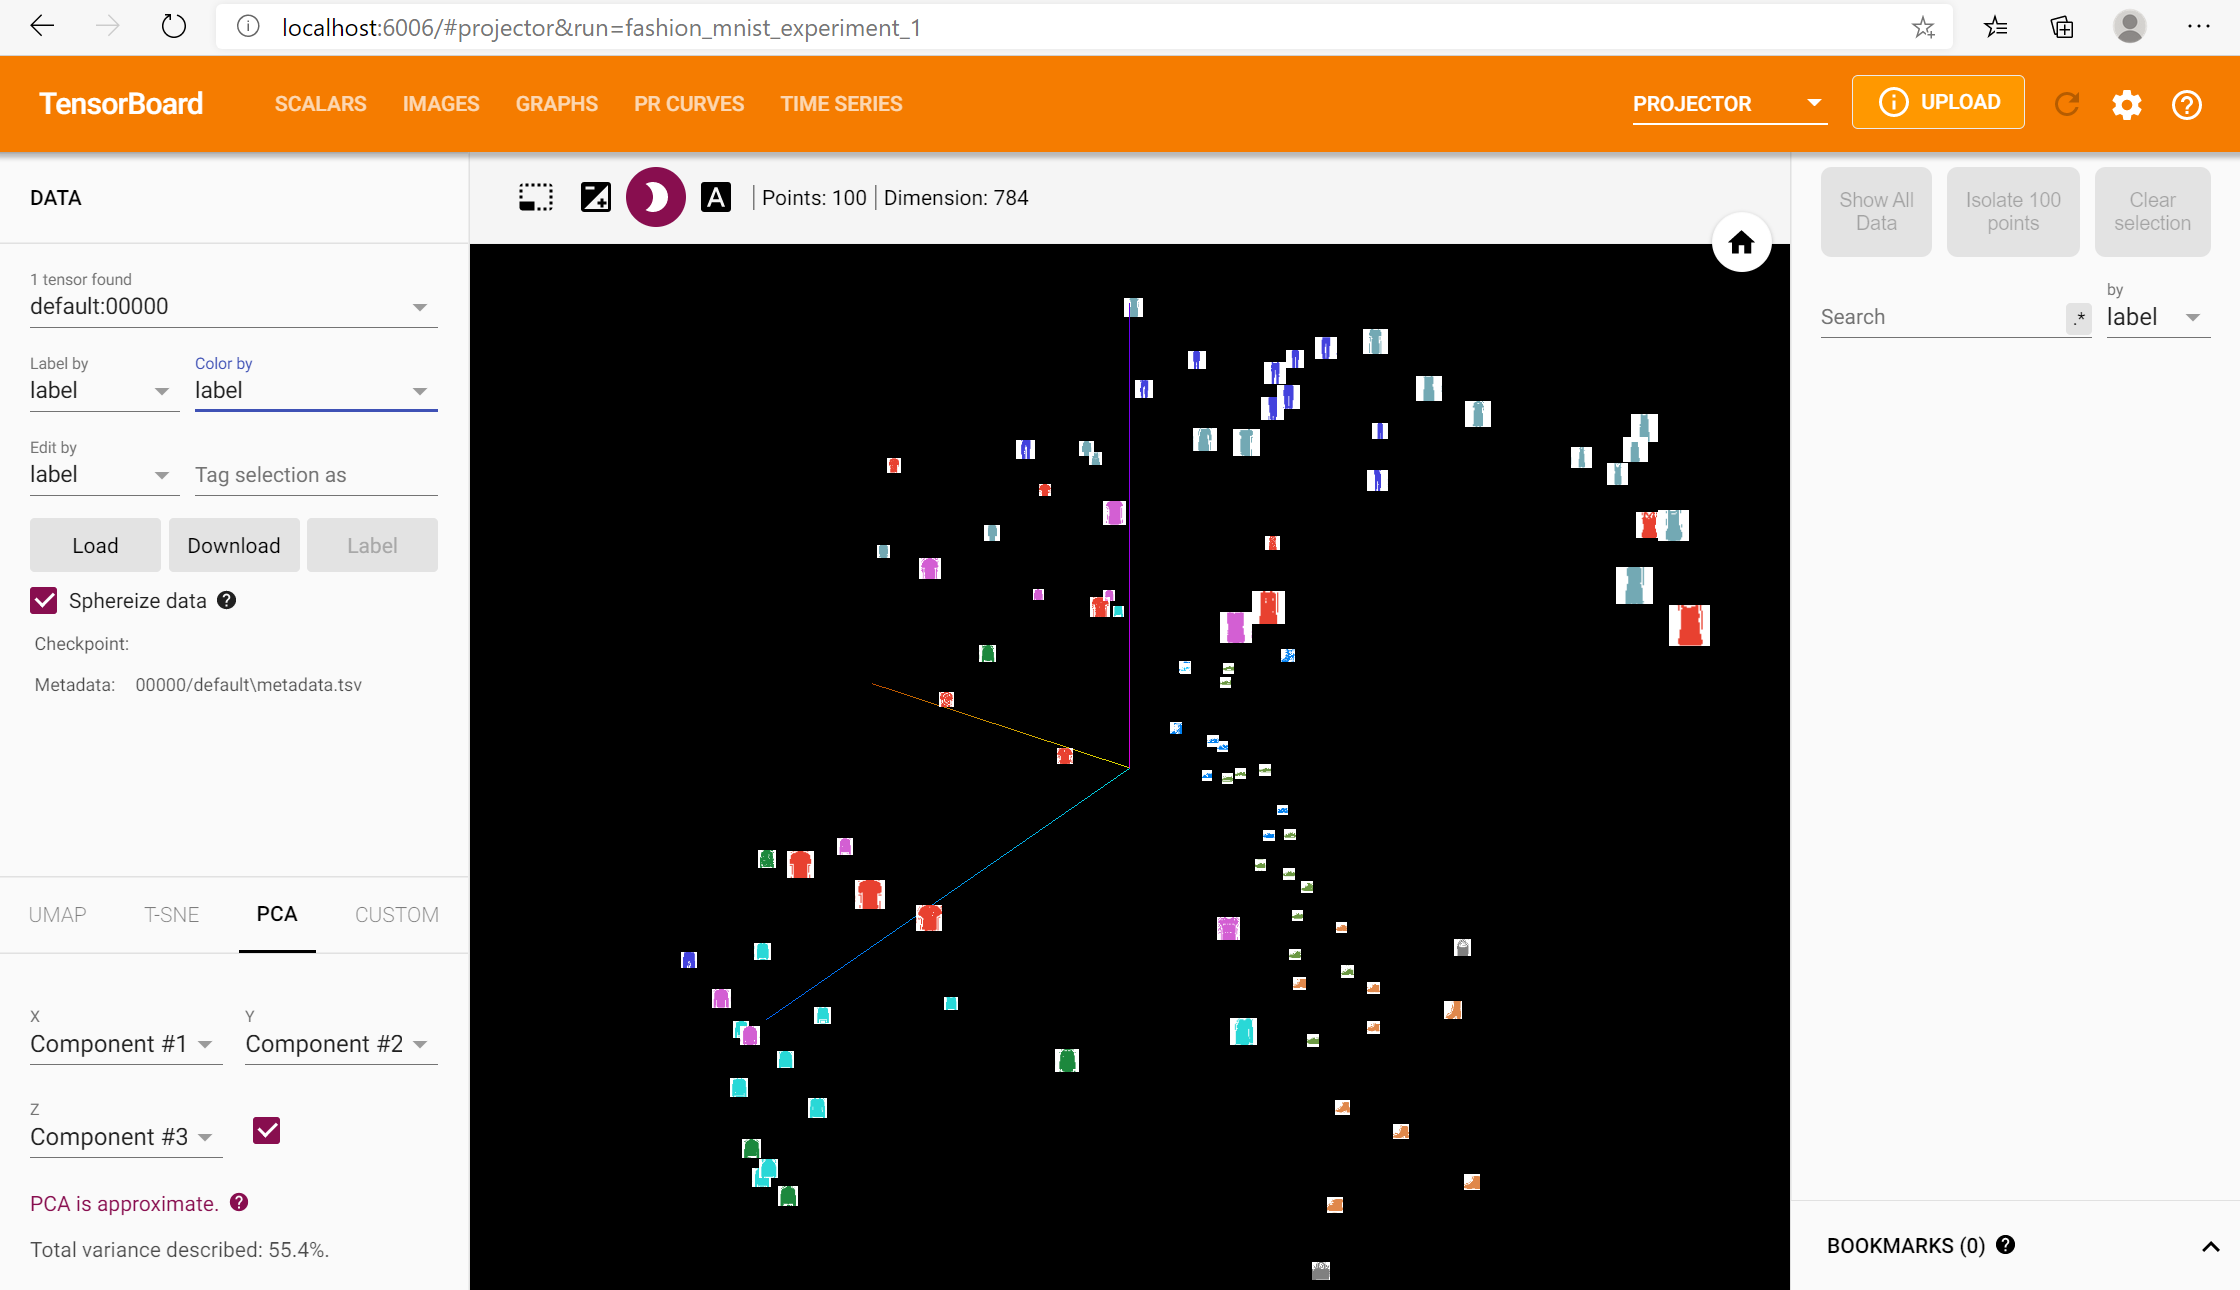Disable the Z component checkbox
This screenshot has height=1290, width=2240.
click(266, 1131)
